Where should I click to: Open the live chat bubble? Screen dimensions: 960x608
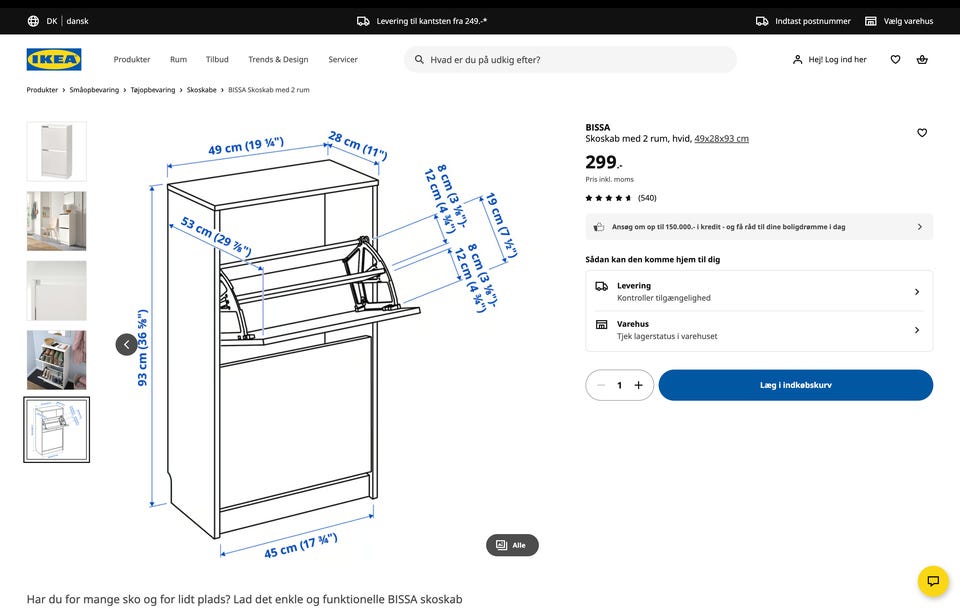click(933, 580)
